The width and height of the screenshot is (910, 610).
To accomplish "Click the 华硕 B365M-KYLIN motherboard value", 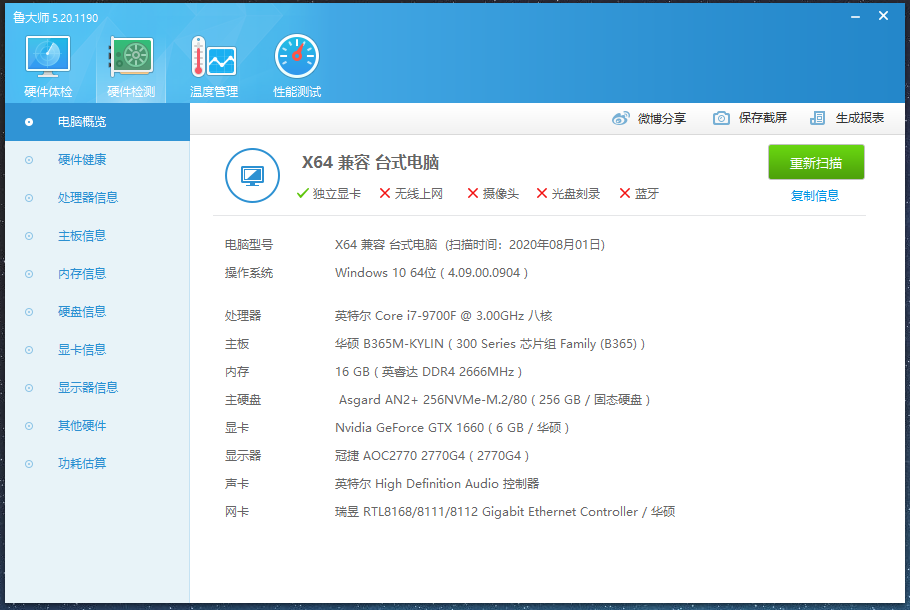I will click(490, 344).
